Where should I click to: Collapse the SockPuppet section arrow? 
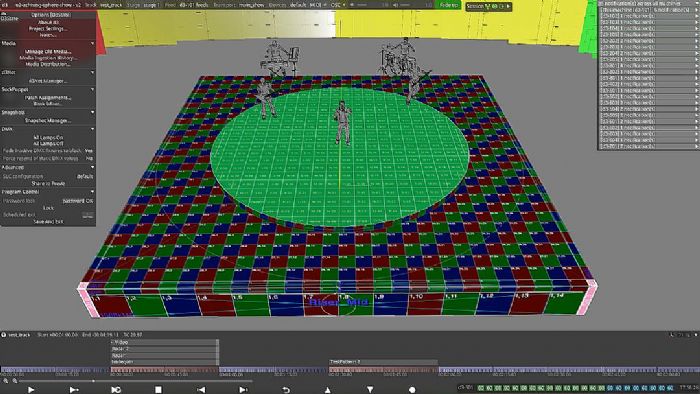click(x=92, y=89)
